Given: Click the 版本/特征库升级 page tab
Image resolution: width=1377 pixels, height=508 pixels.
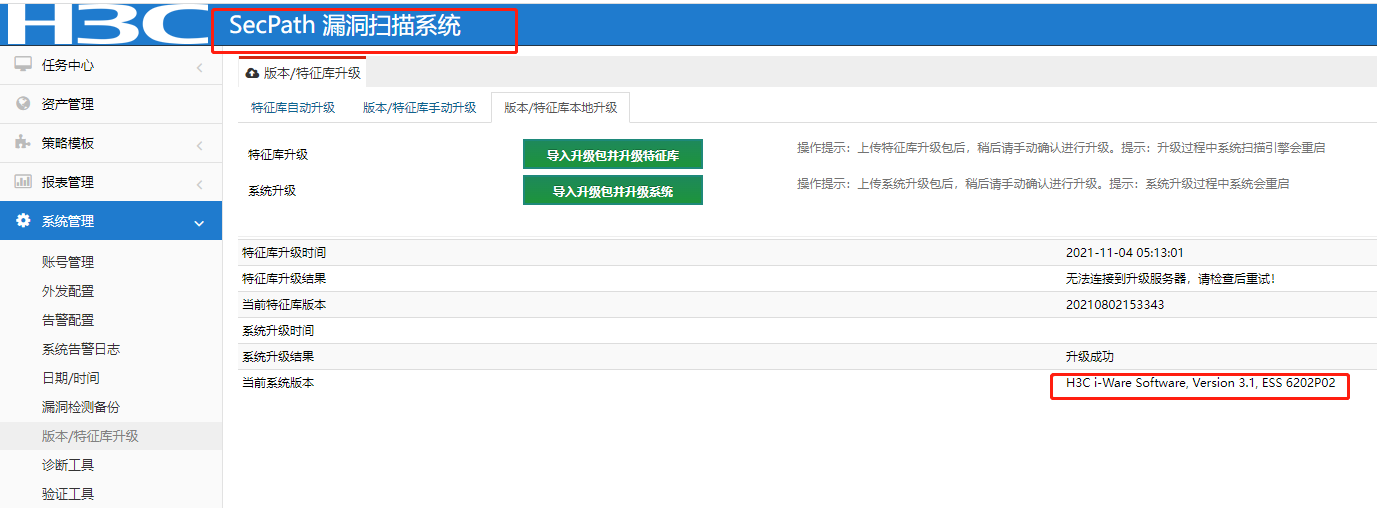Looking at the screenshot, I should tap(303, 73).
